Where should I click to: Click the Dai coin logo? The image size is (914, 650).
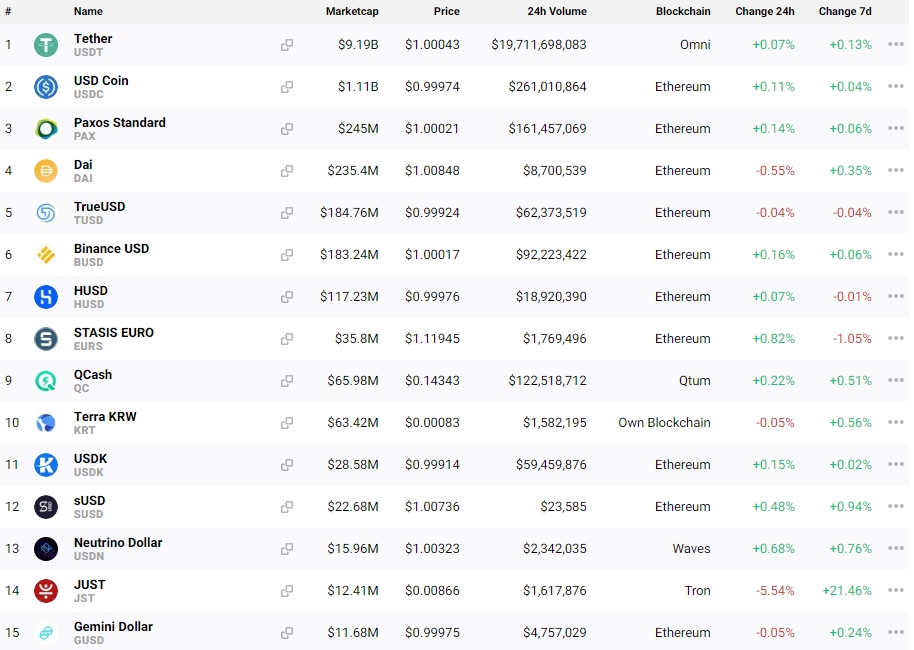[46, 171]
